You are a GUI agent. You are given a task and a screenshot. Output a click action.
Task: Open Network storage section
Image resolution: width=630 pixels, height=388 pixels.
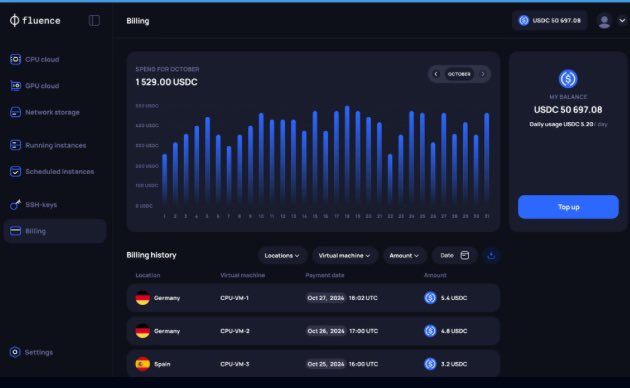click(52, 112)
